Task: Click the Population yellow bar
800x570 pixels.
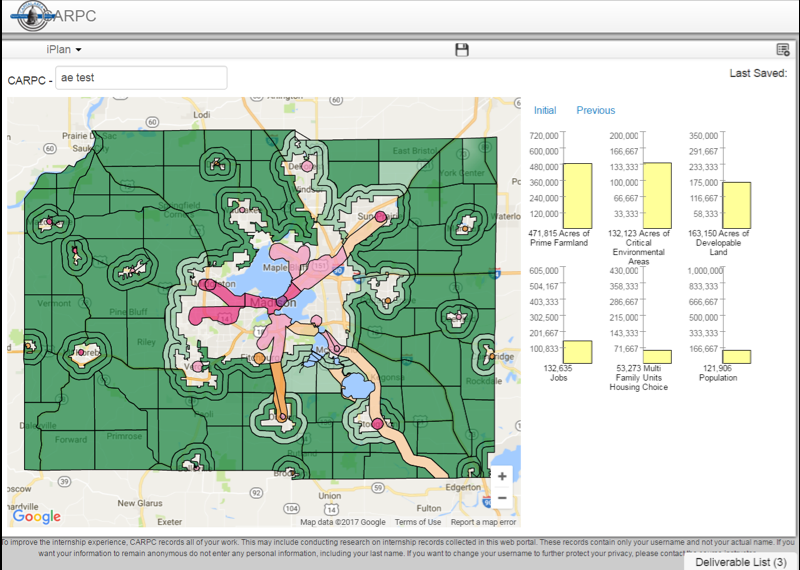Action: (737, 357)
